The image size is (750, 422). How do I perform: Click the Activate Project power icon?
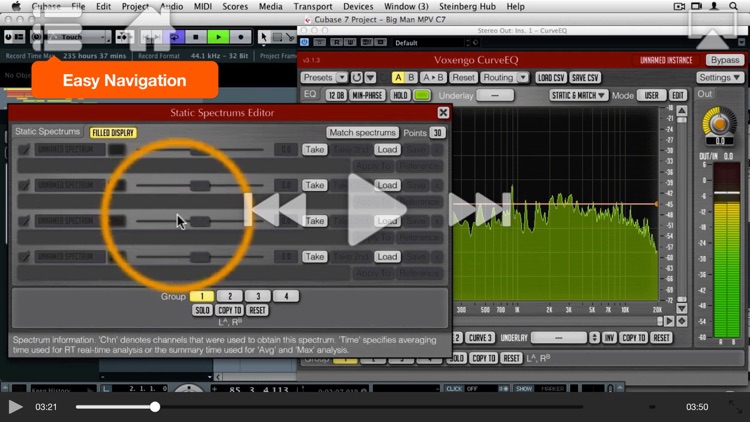pyautogui.click(x=8, y=37)
